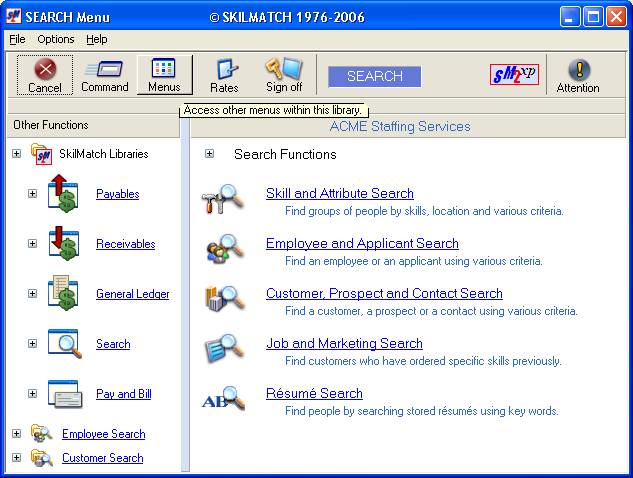The width and height of the screenshot is (633, 478).
Task: Open the Command toolbar icon
Action: 104,69
